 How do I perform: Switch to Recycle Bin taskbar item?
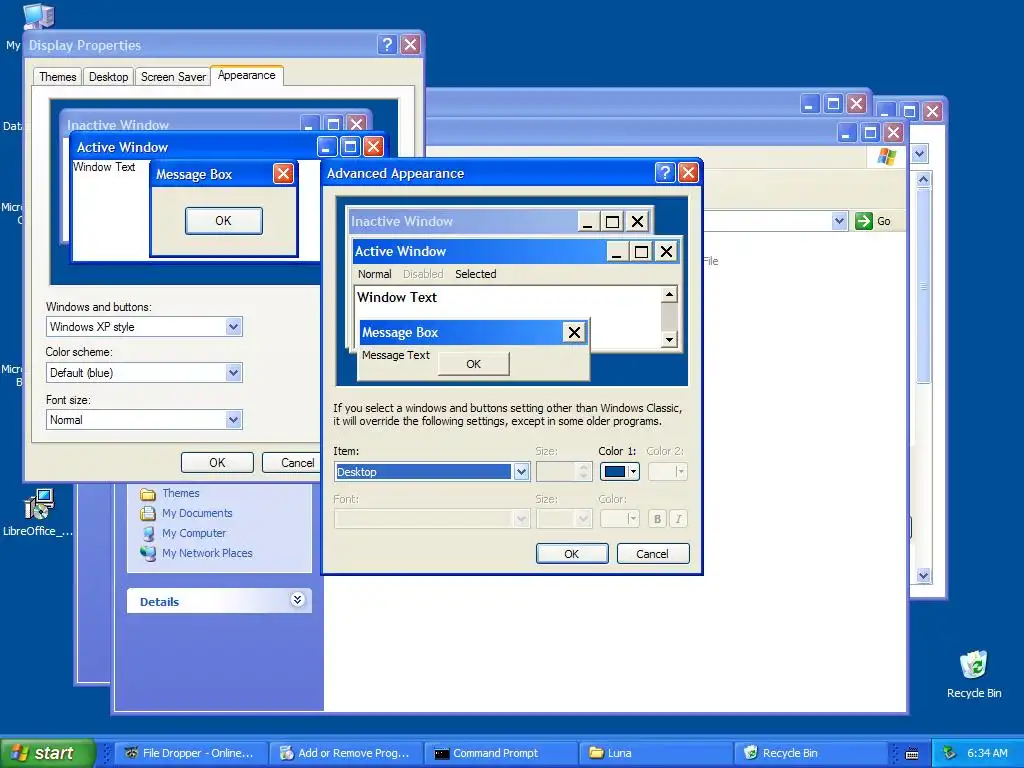810,753
